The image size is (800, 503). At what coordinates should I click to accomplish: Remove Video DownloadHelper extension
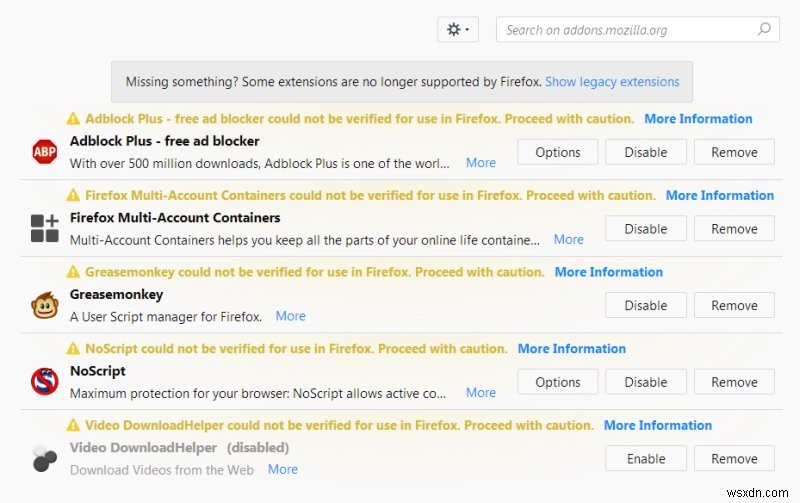click(x=734, y=459)
